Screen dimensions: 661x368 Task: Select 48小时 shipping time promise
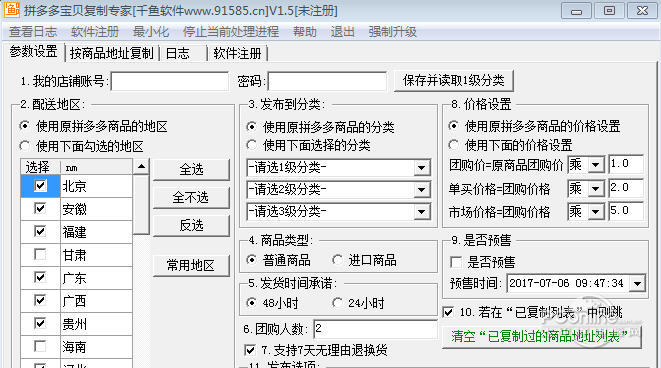pos(251,303)
